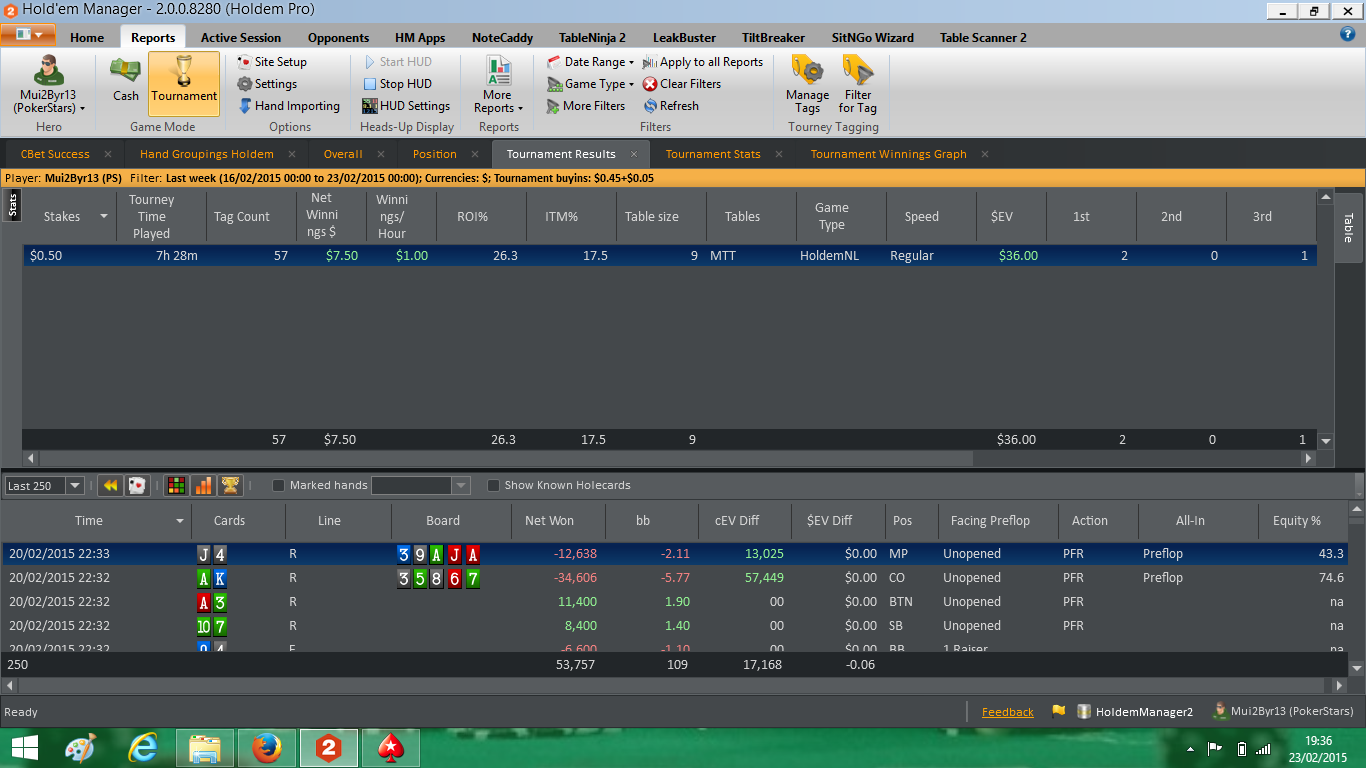Viewport: 1366px width, 768px height.
Task: Open the Active Session ribbon tab
Action: [241, 38]
